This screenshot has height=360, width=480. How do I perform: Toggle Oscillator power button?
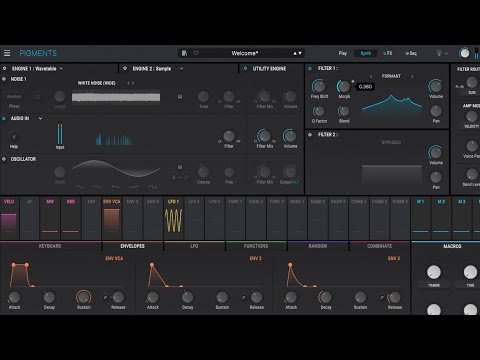[x=4, y=159]
